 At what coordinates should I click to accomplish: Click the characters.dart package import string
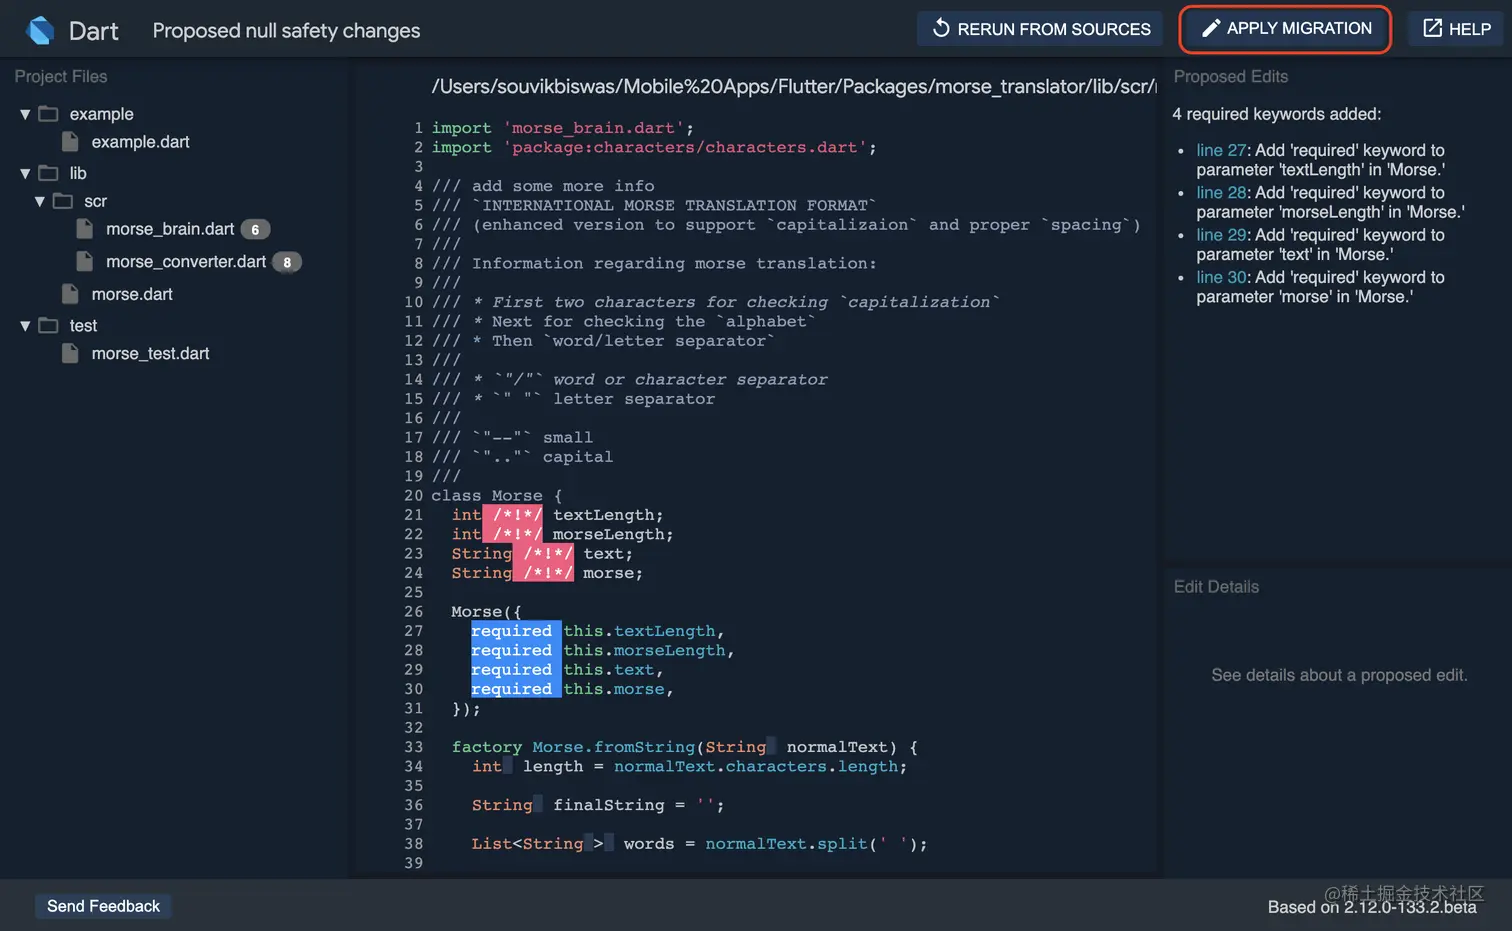685,148
